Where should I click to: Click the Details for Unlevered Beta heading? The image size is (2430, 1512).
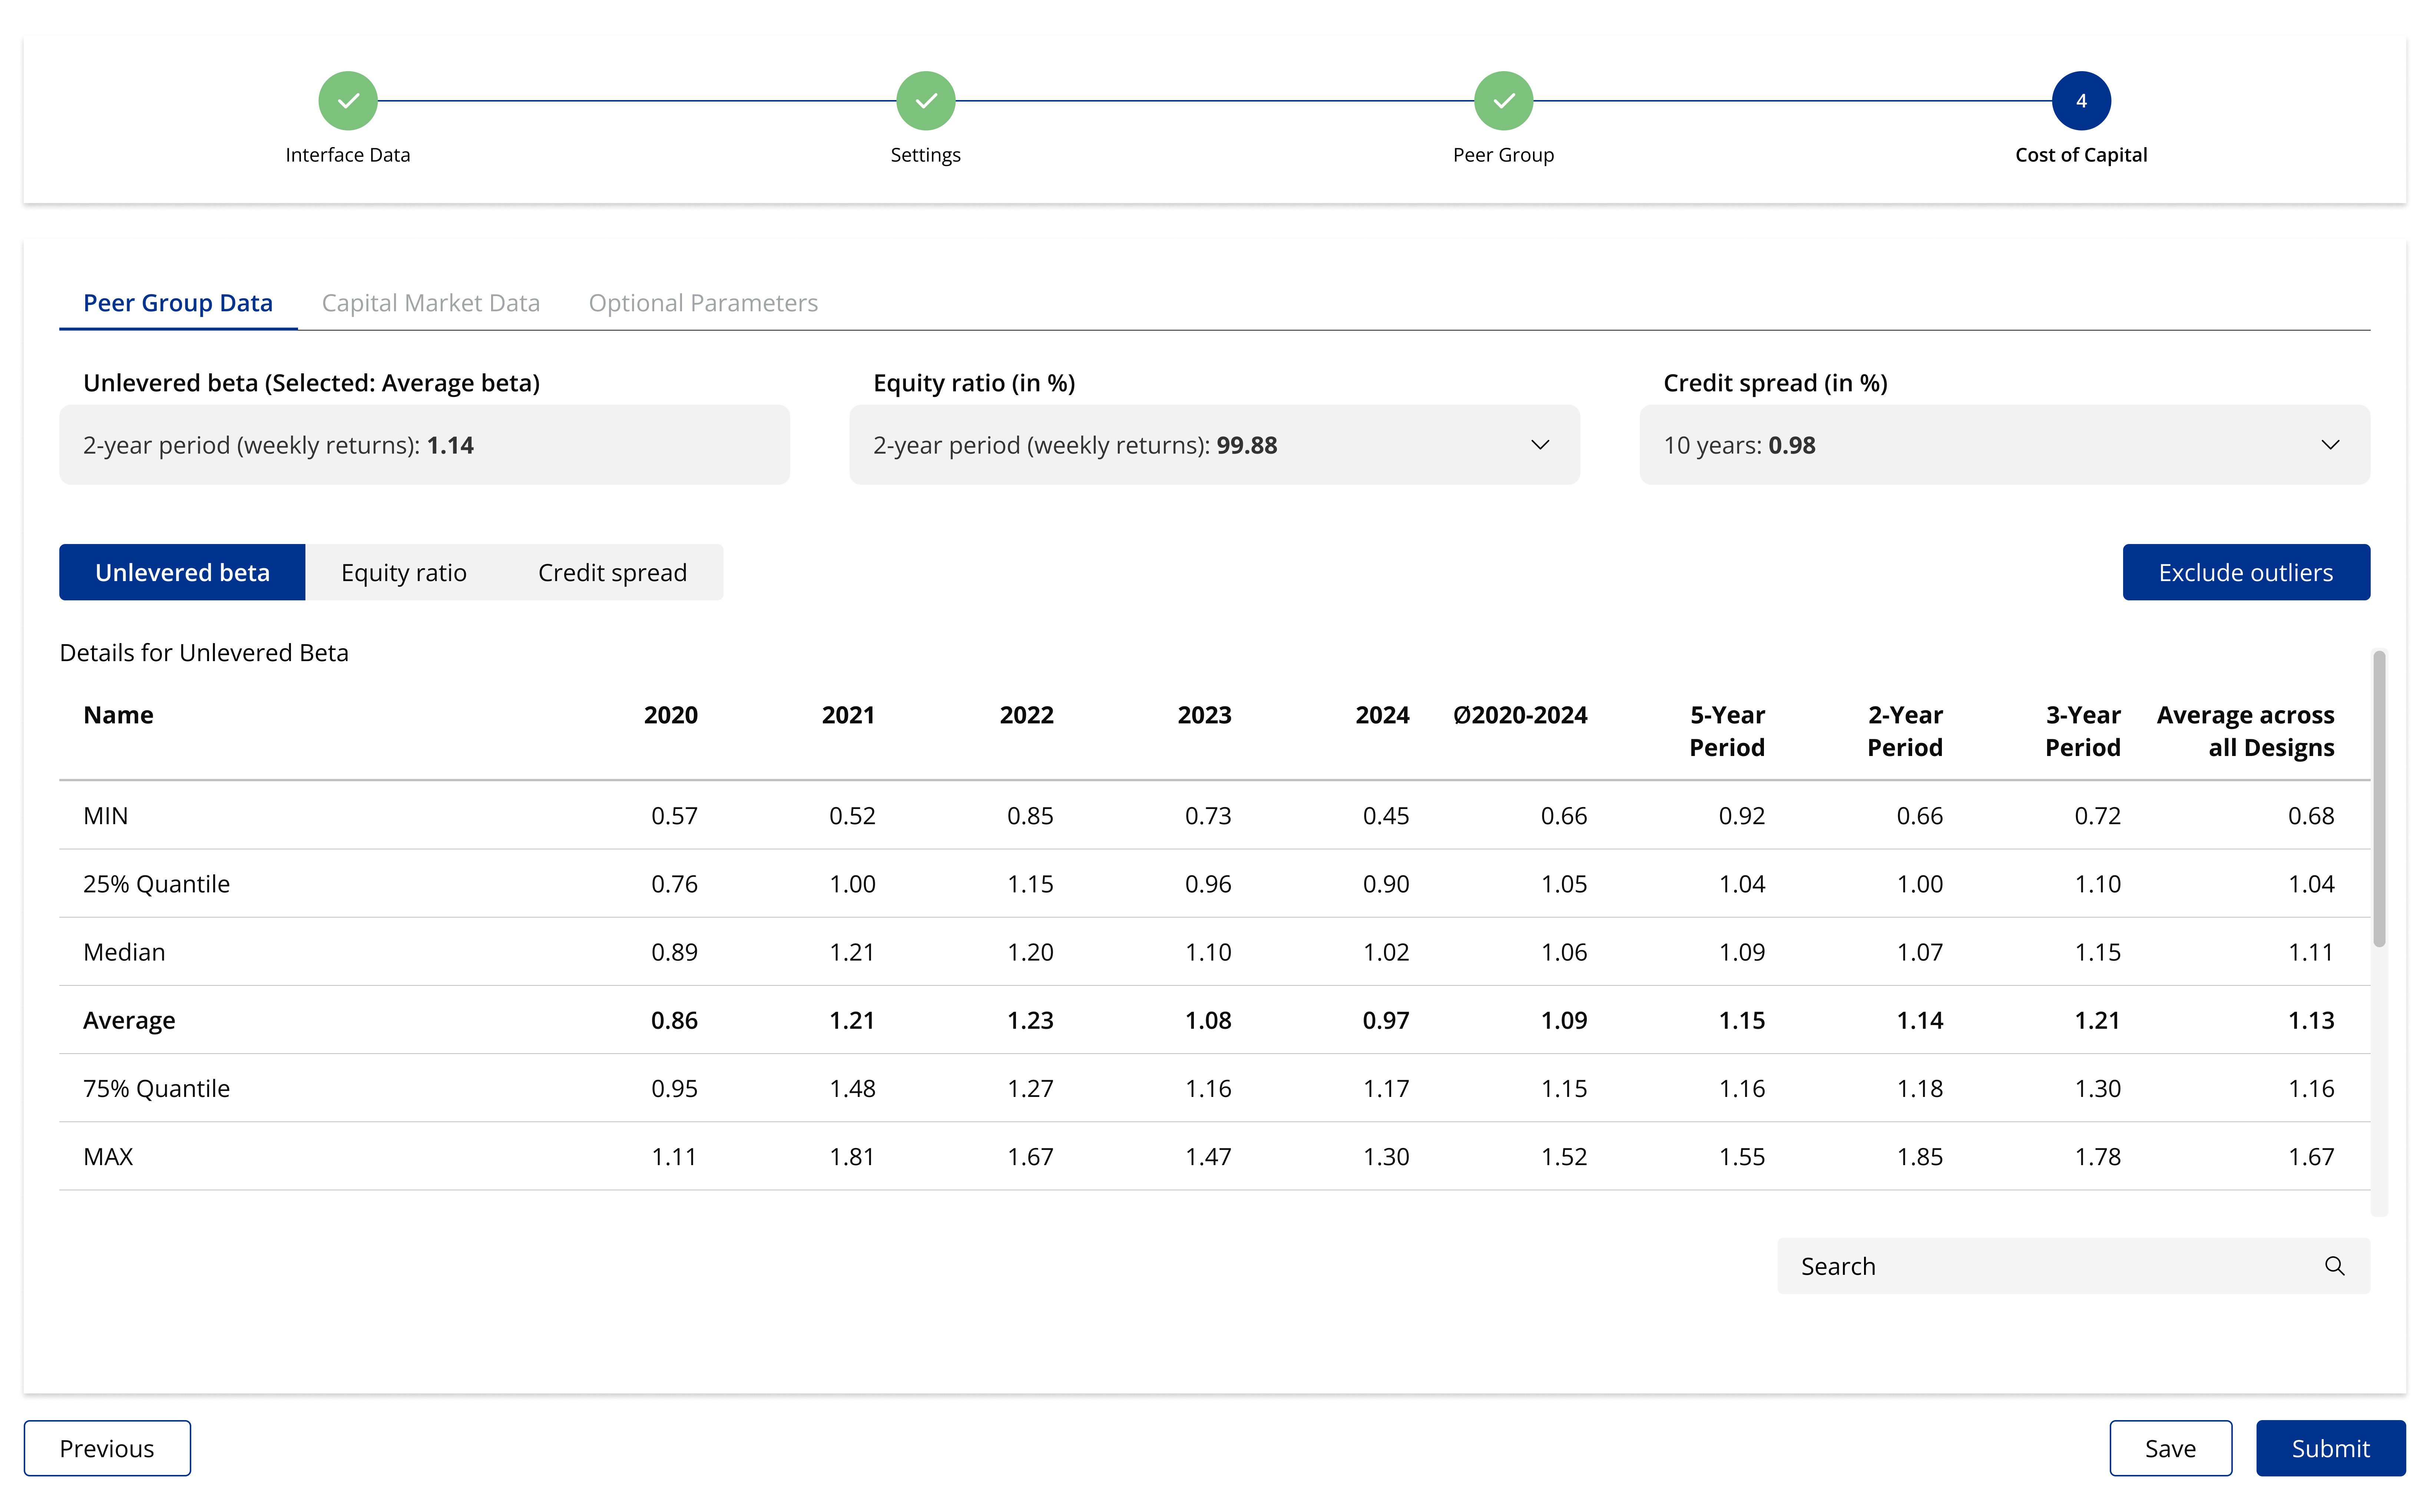pos(204,653)
